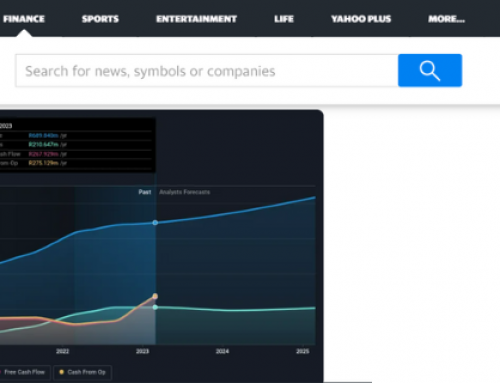
Task: Click the orange Cash From Op data point marker
Action: 155,296
